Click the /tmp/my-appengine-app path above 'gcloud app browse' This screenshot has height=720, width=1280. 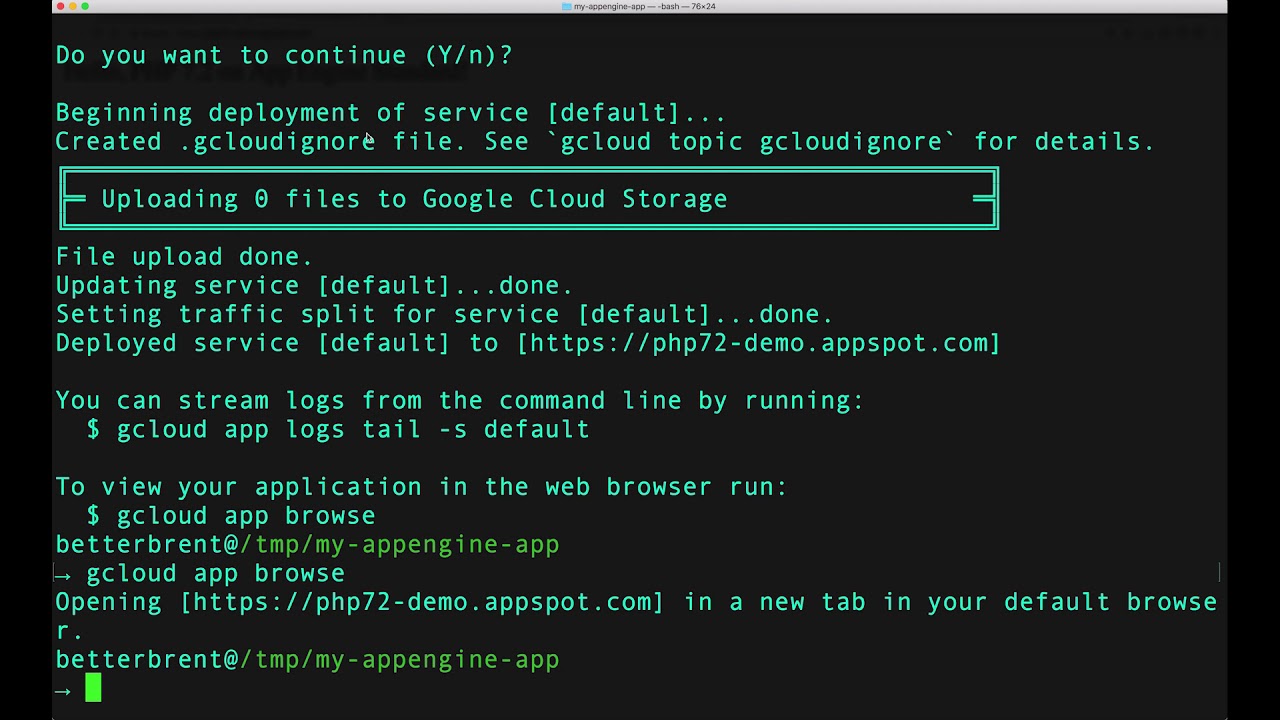[x=400, y=545]
